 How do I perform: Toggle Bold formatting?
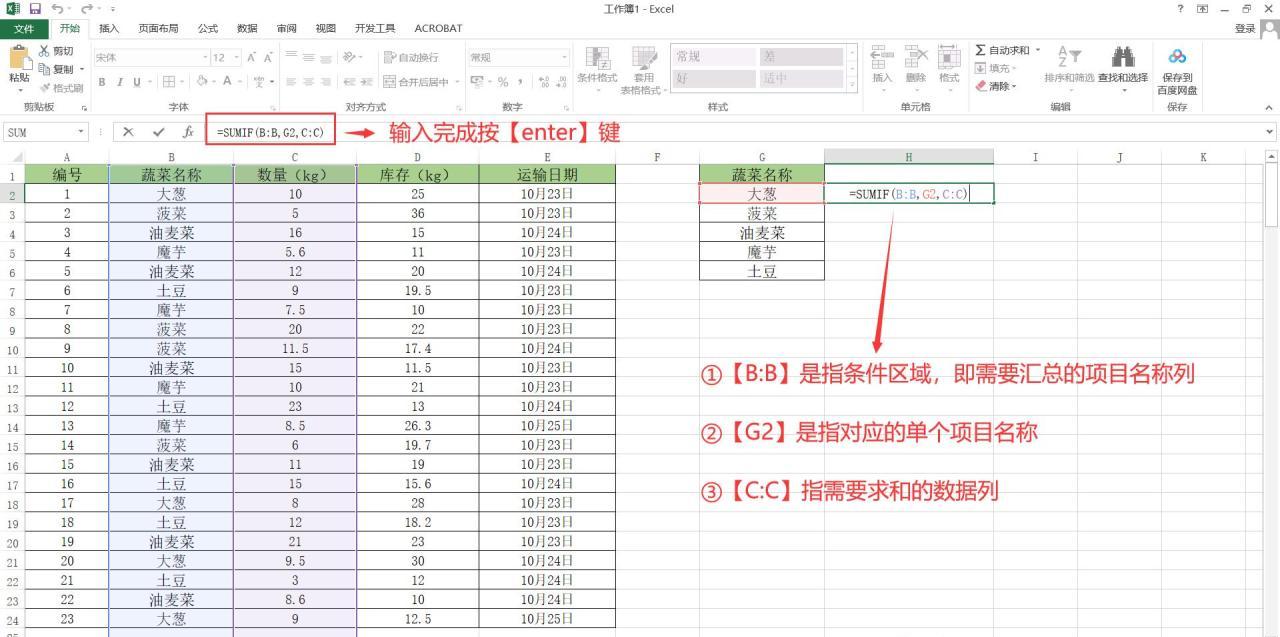pyautogui.click(x=101, y=82)
